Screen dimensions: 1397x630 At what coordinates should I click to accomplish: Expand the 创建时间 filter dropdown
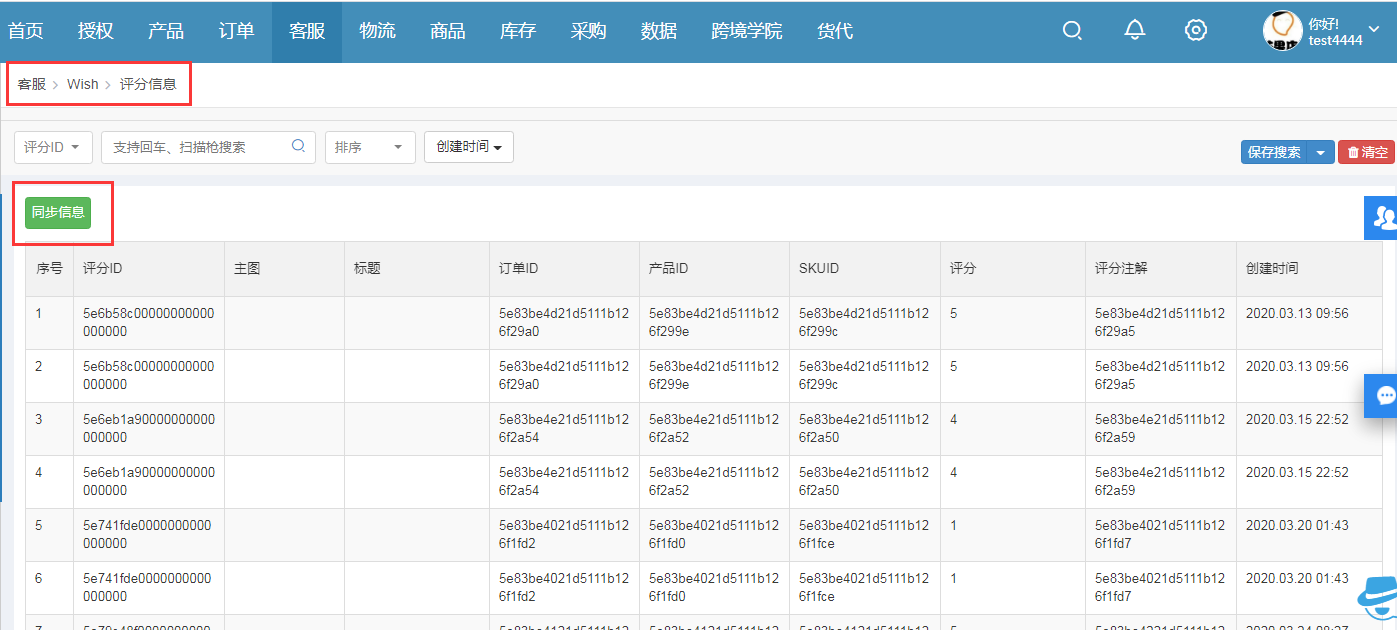pos(469,147)
